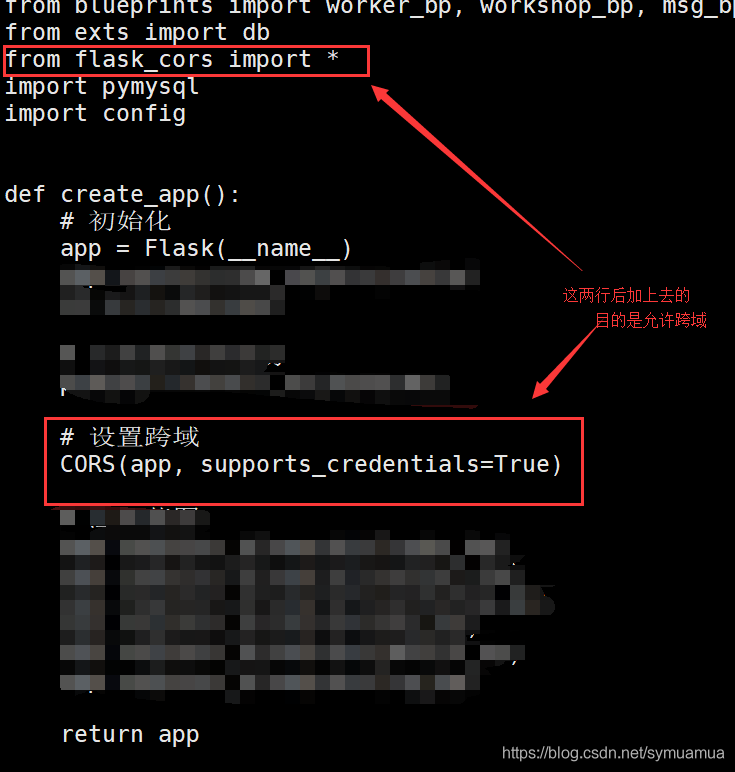Viewport: 735px width, 772px height.
Task: Click the upper red arrow head near flask_cors
Action: [x=382, y=93]
